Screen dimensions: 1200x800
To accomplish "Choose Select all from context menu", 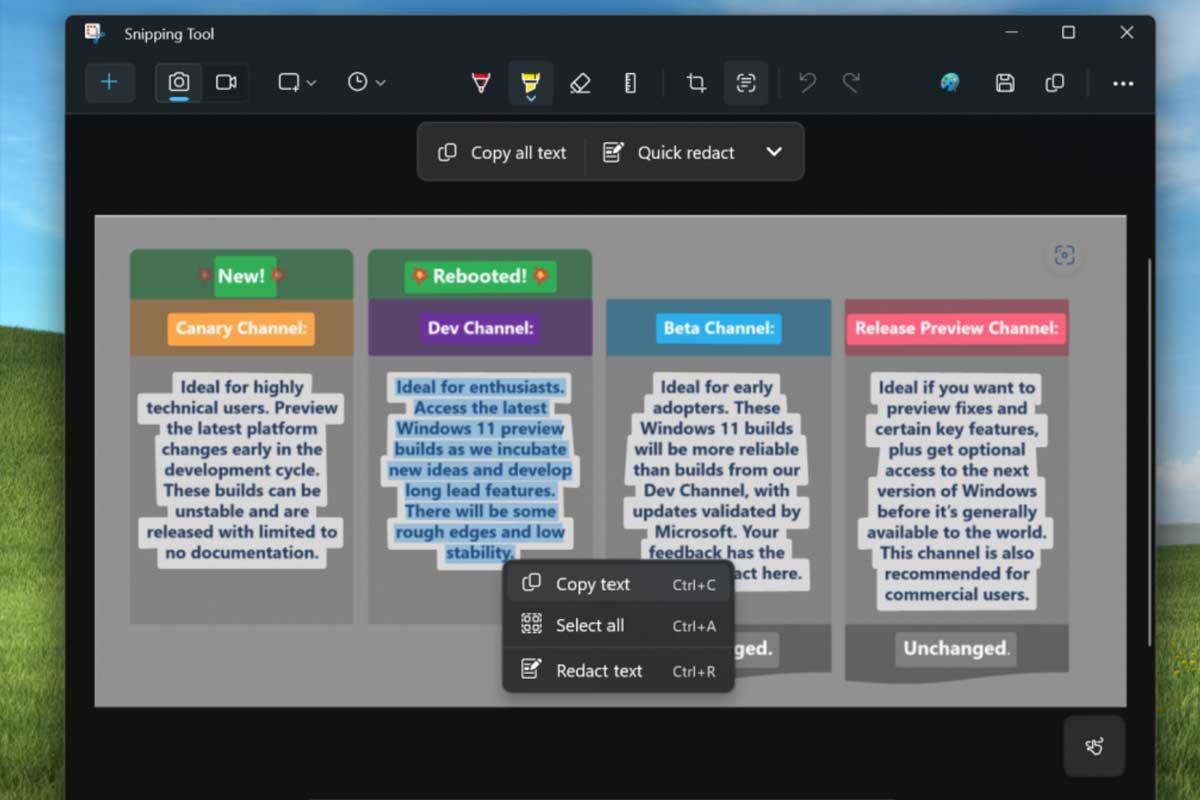I will (619, 626).
